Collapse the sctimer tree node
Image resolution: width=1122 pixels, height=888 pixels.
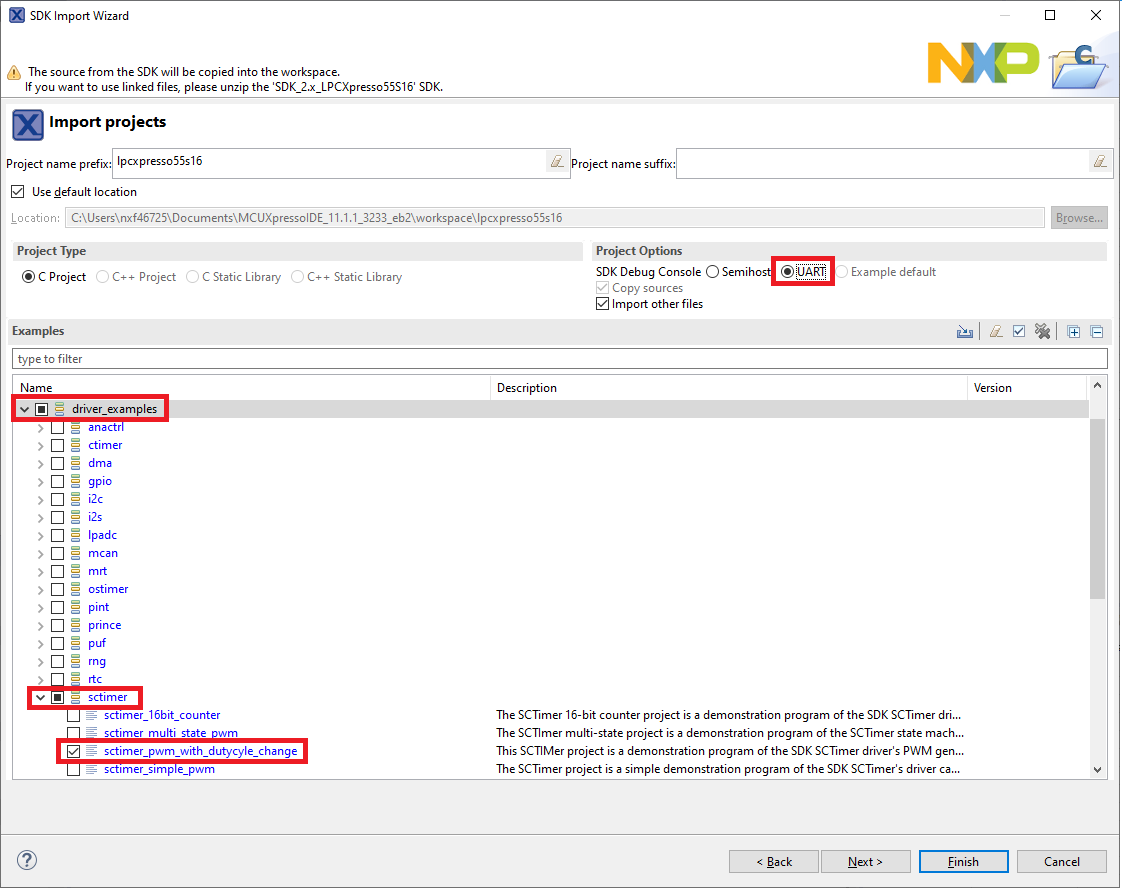41,697
